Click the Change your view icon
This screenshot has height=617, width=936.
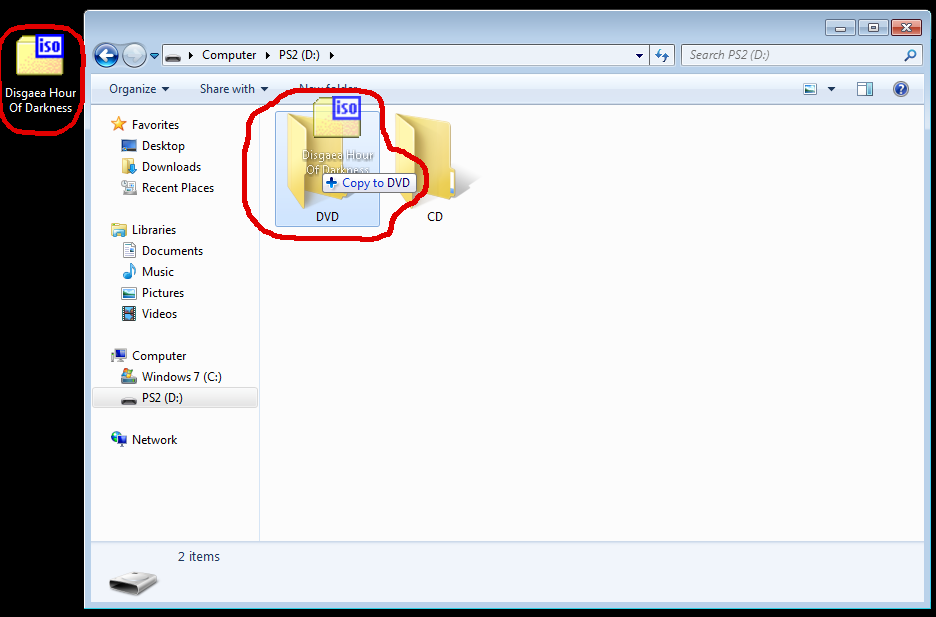tap(811, 89)
